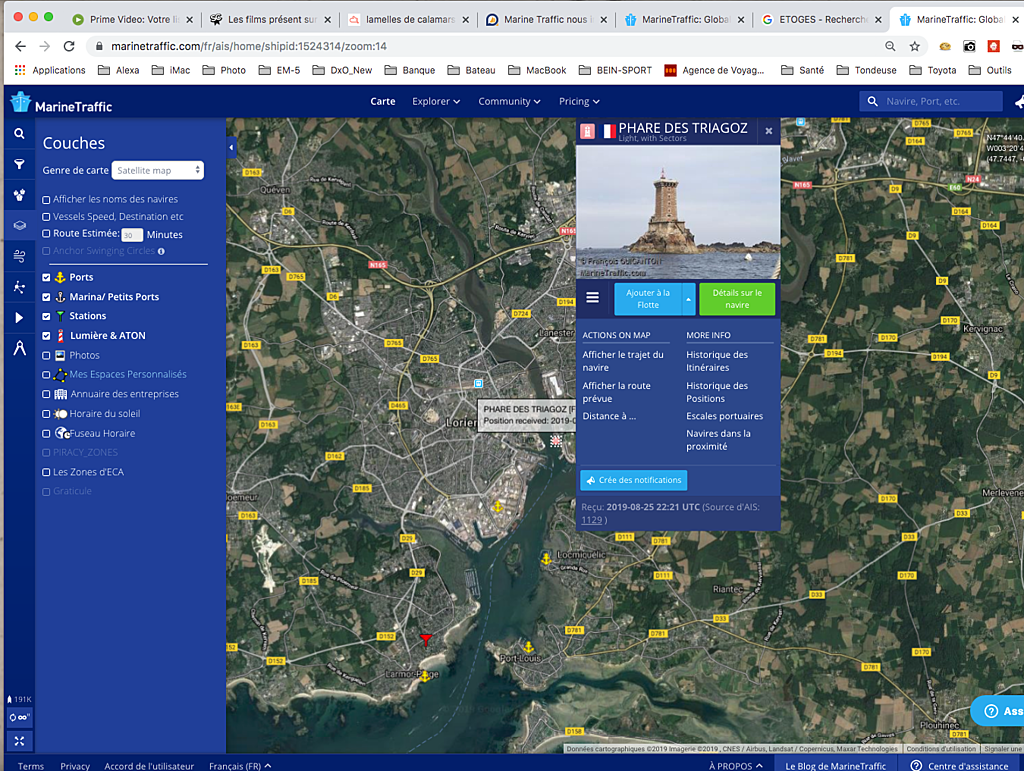Click the vessel density icon in sidebar
This screenshot has height=771, width=1024.
click(x=20, y=195)
